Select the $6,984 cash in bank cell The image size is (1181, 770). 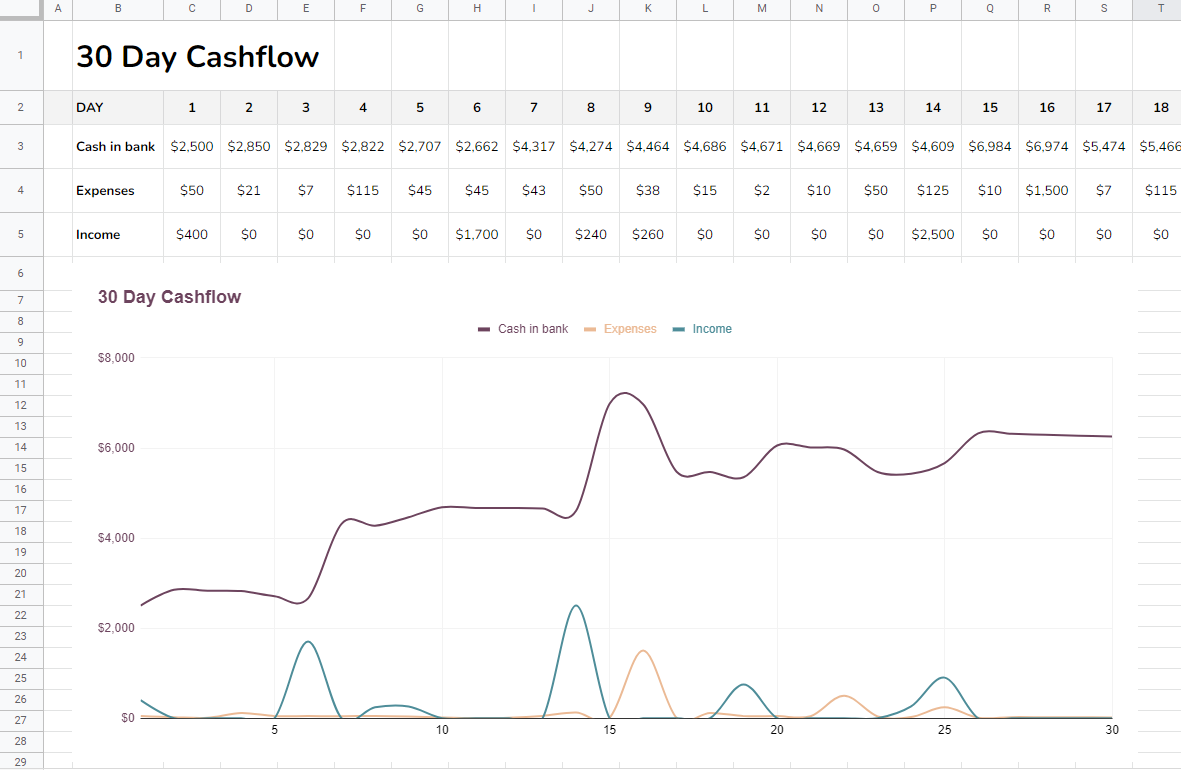989,146
